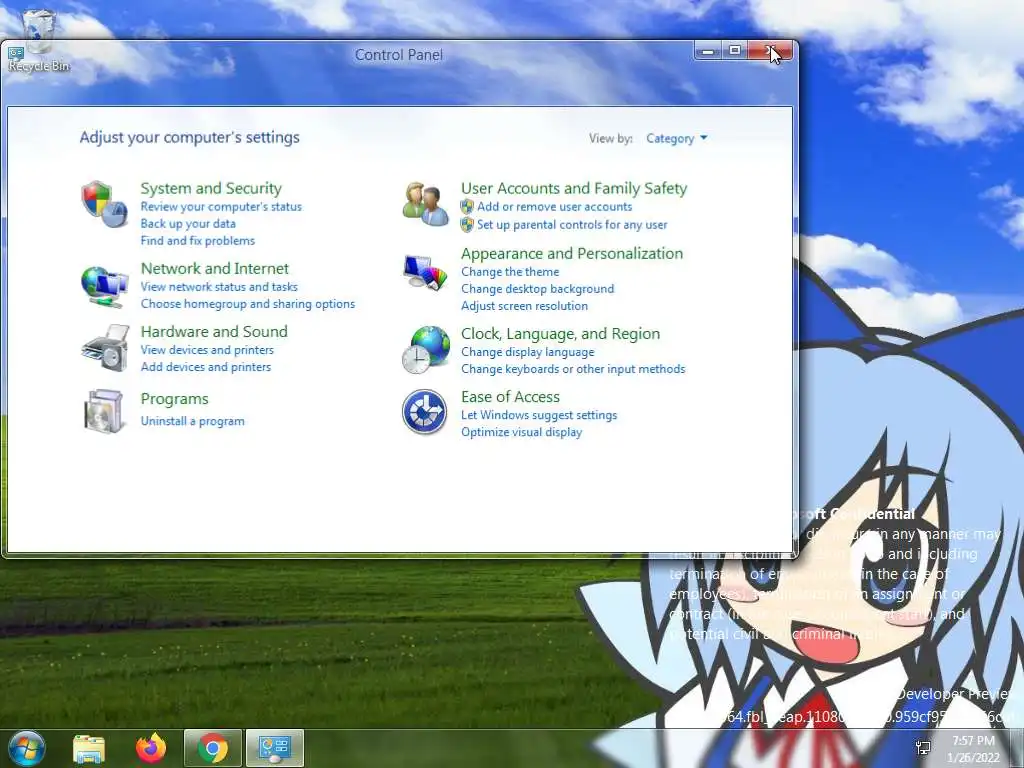
Task: Open User Accounts and Family Safety heading
Action: (x=574, y=188)
